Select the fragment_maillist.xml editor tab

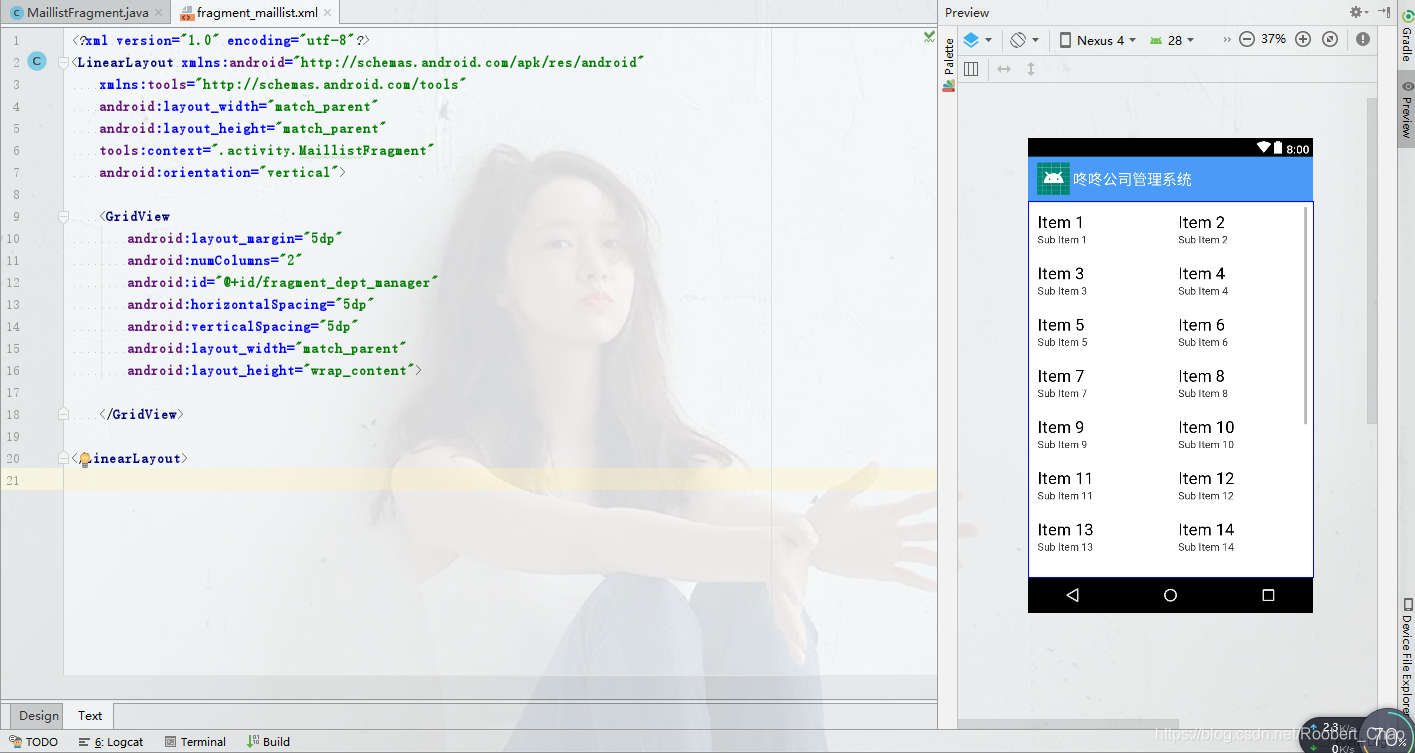[x=257, y=13]
